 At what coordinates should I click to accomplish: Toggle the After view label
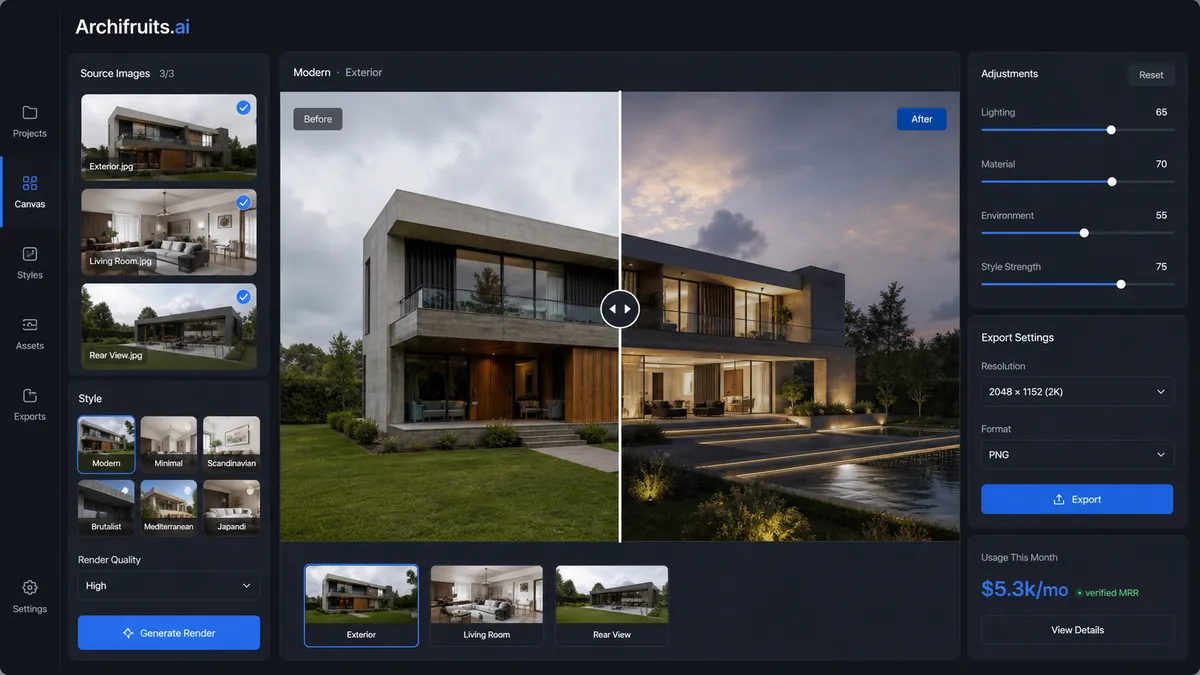click(922, 119)
